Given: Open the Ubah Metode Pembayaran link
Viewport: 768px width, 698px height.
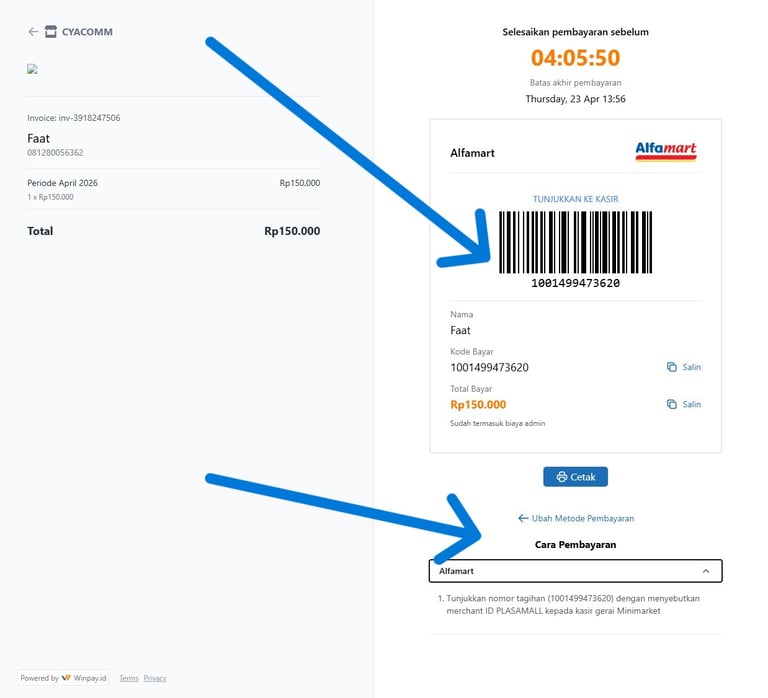Looking at the screenshot, I should coord(582,518).
